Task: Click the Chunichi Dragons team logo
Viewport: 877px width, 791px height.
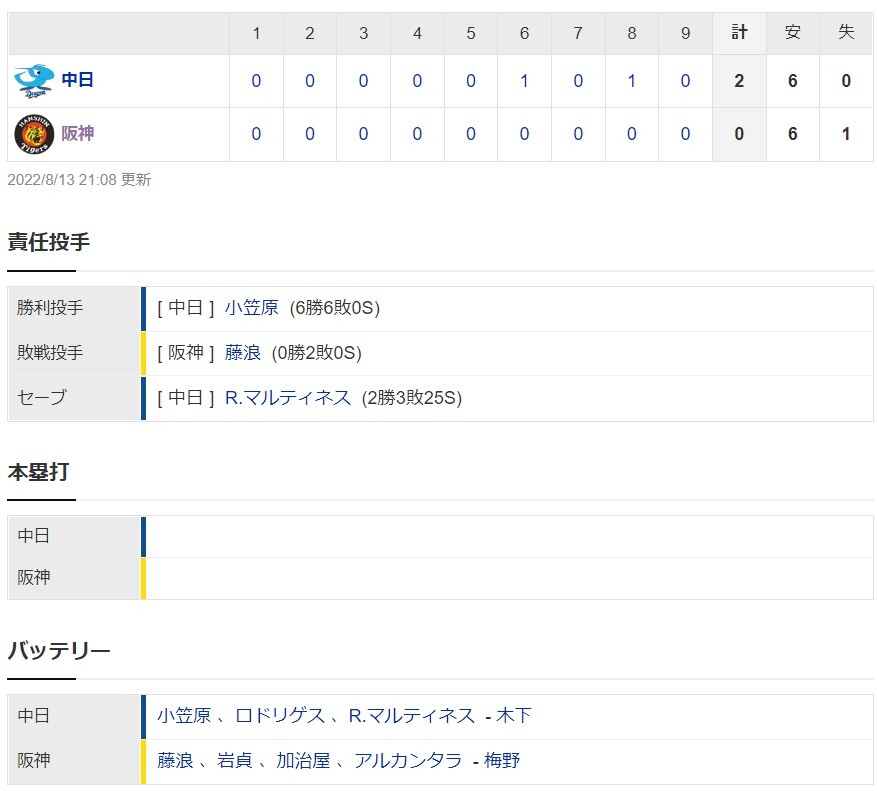Action: click(x=34, y=81)
